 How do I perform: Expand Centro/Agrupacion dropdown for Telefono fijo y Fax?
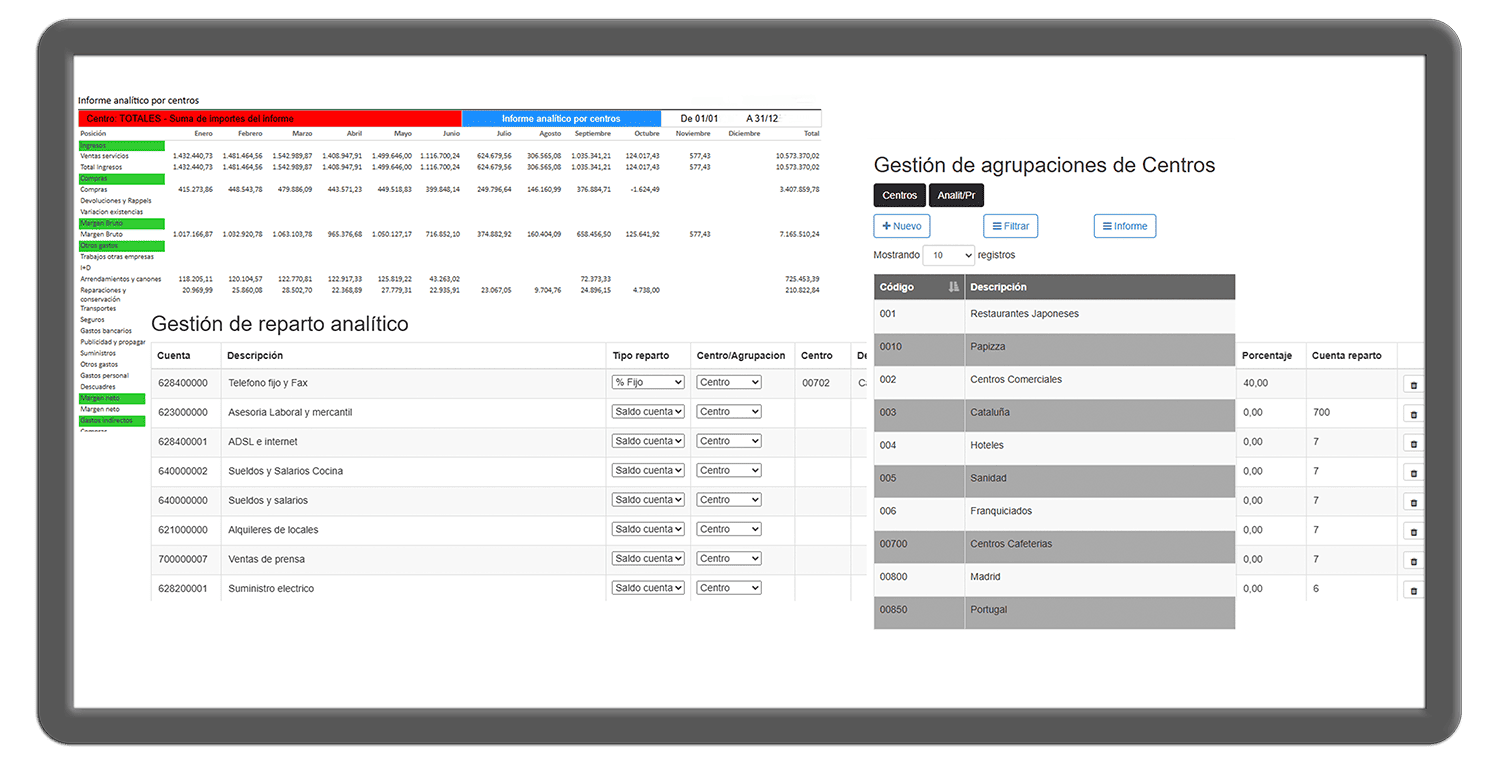tap(728, 382)
